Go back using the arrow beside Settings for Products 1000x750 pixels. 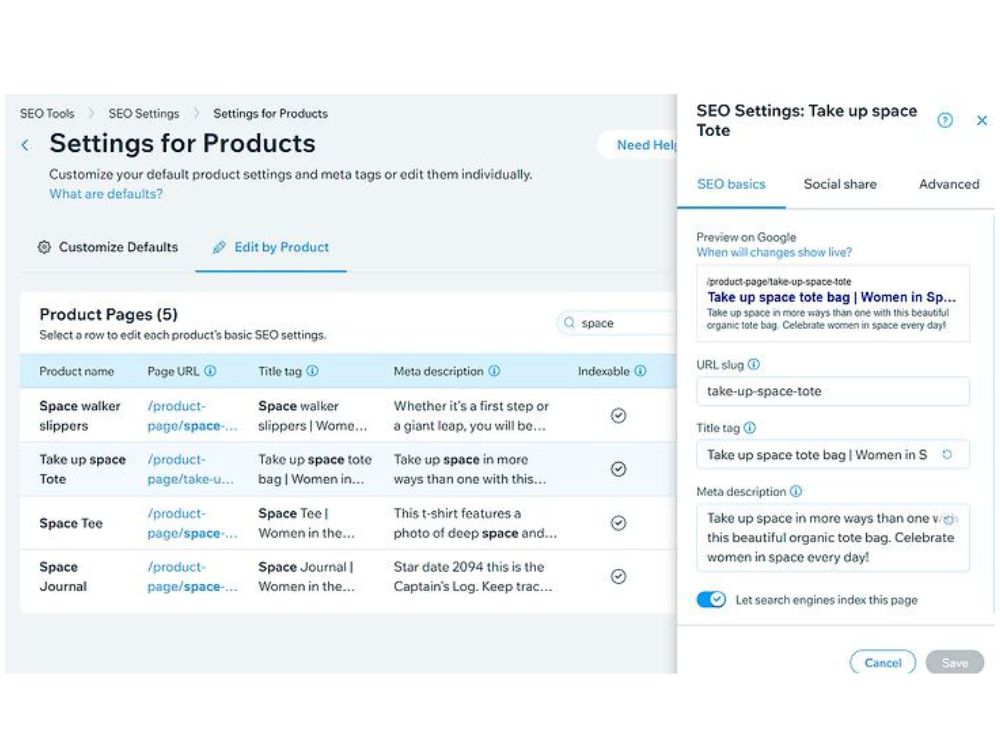pos(25,145)
